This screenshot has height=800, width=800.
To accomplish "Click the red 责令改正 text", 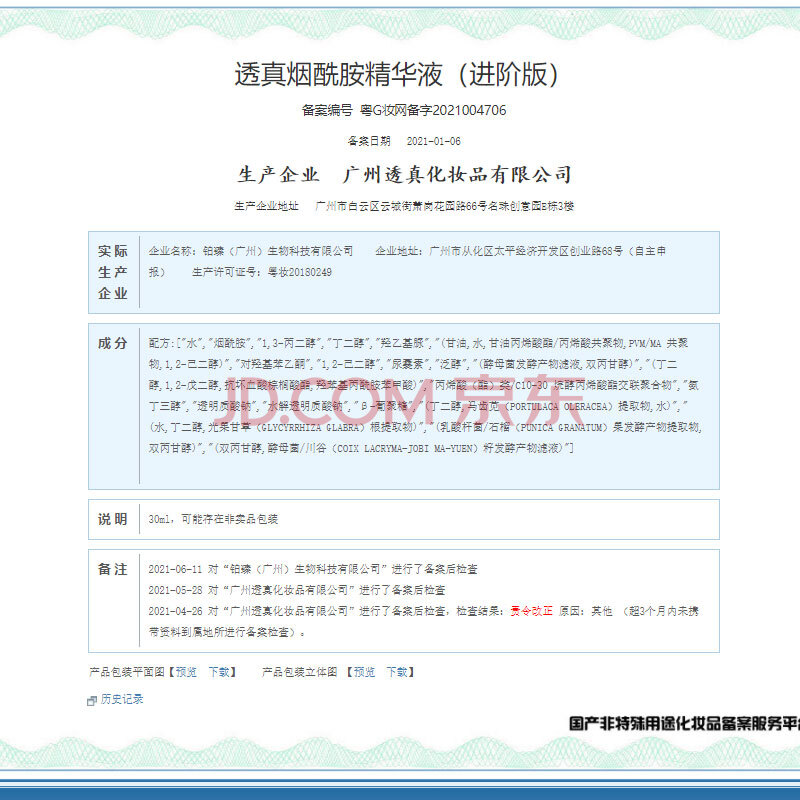I will [x=530, y=608].
